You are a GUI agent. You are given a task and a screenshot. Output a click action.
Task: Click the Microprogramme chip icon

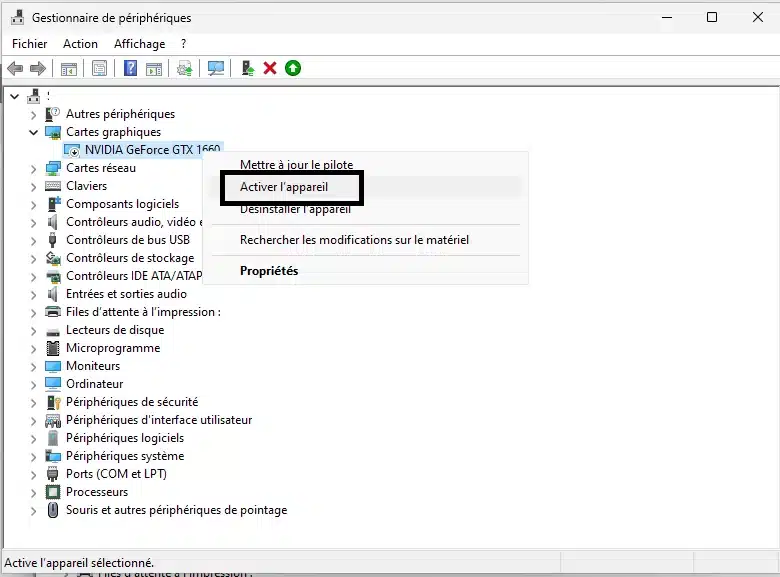click(53, 348)
